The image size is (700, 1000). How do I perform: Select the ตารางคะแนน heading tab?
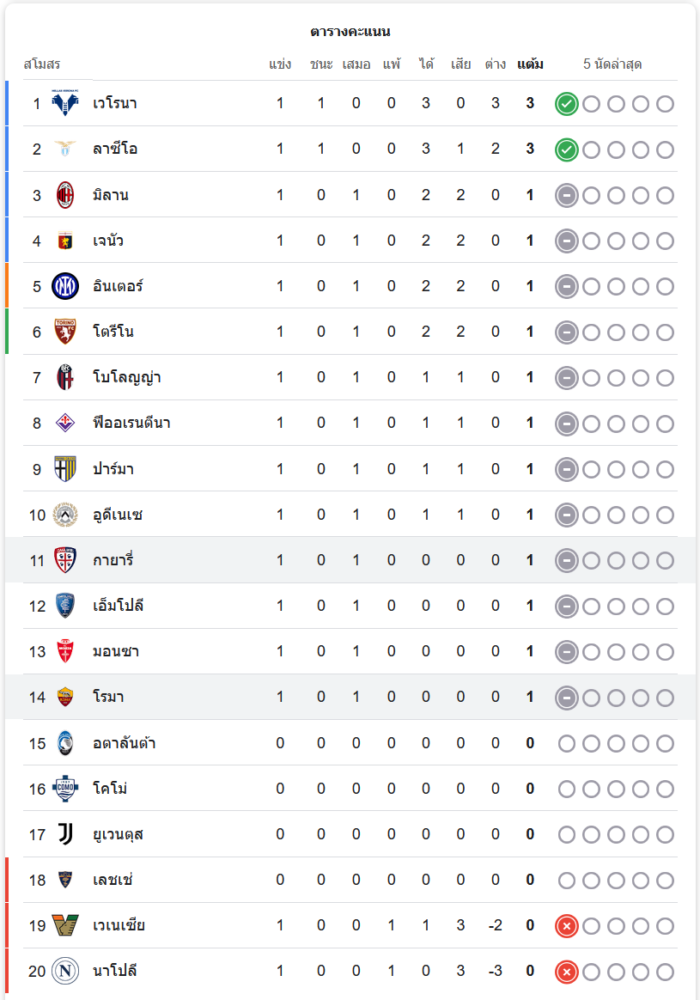[x=350, y=32]
